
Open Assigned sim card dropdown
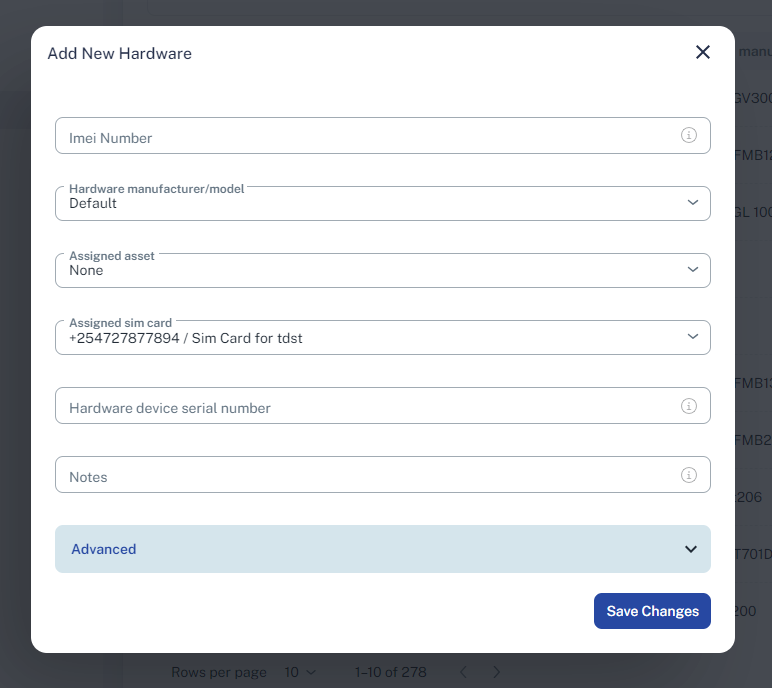point(383,337)
